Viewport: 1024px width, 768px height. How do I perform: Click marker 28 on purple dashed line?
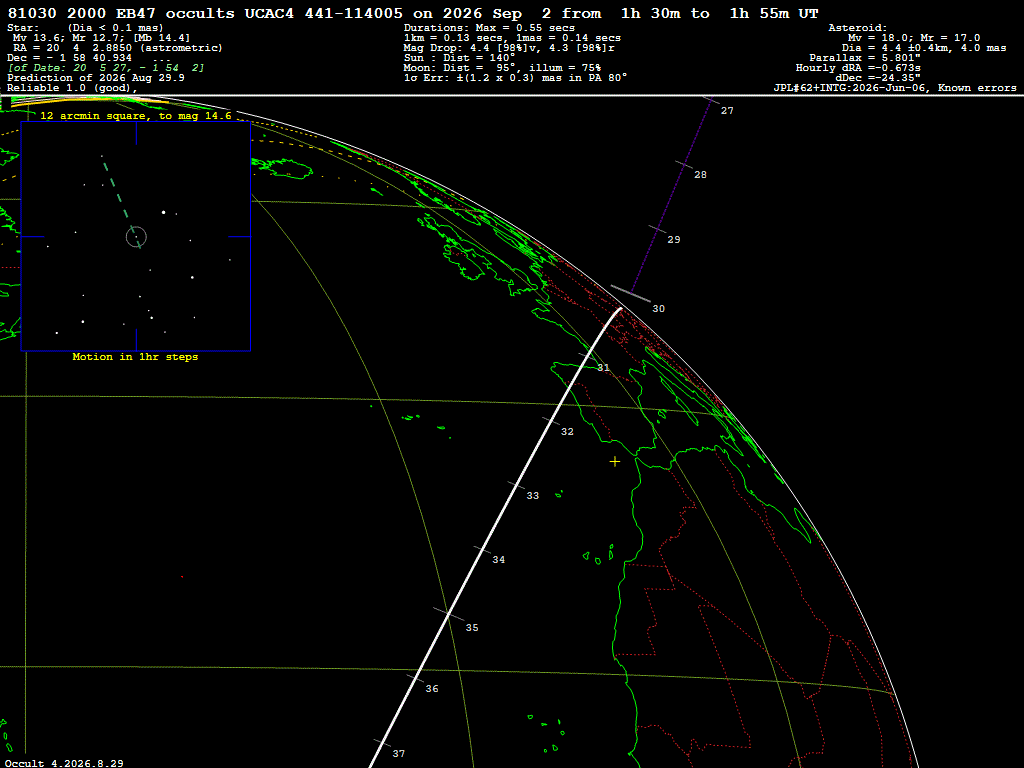coord(700,175)
